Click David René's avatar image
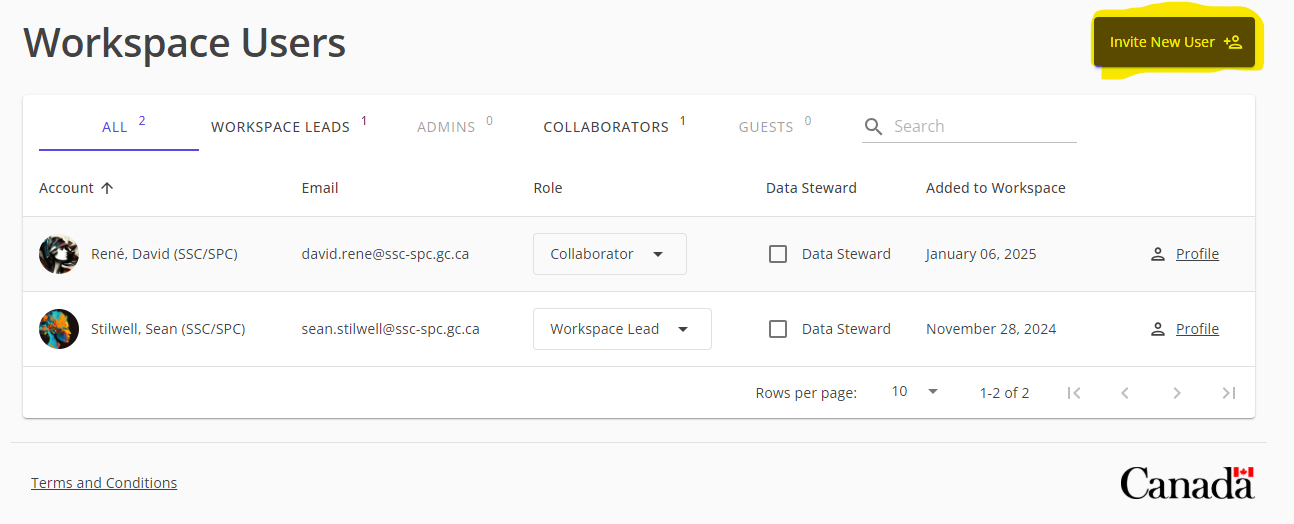1294x524 pixels. click(x=59, y=254)
